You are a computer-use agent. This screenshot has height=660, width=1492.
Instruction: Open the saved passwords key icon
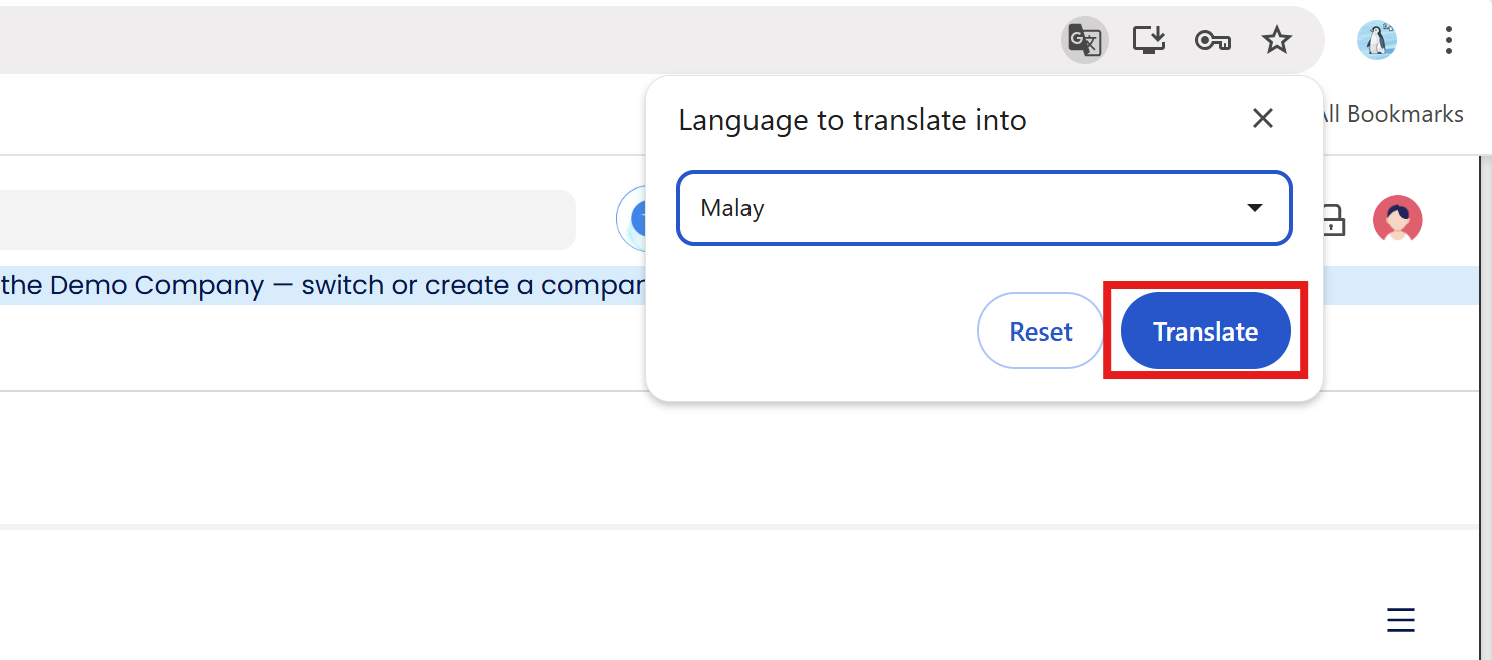click(x=1212, y=41)
